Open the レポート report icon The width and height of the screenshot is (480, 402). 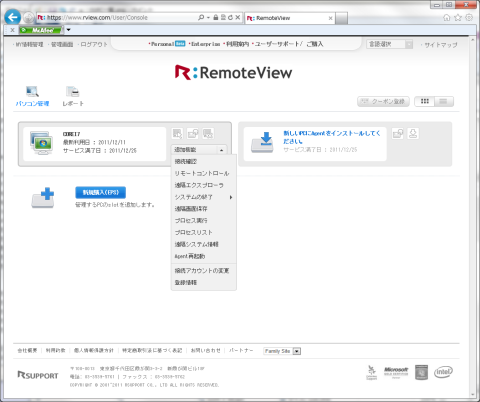pyautogui.click(x=73, y=96)
